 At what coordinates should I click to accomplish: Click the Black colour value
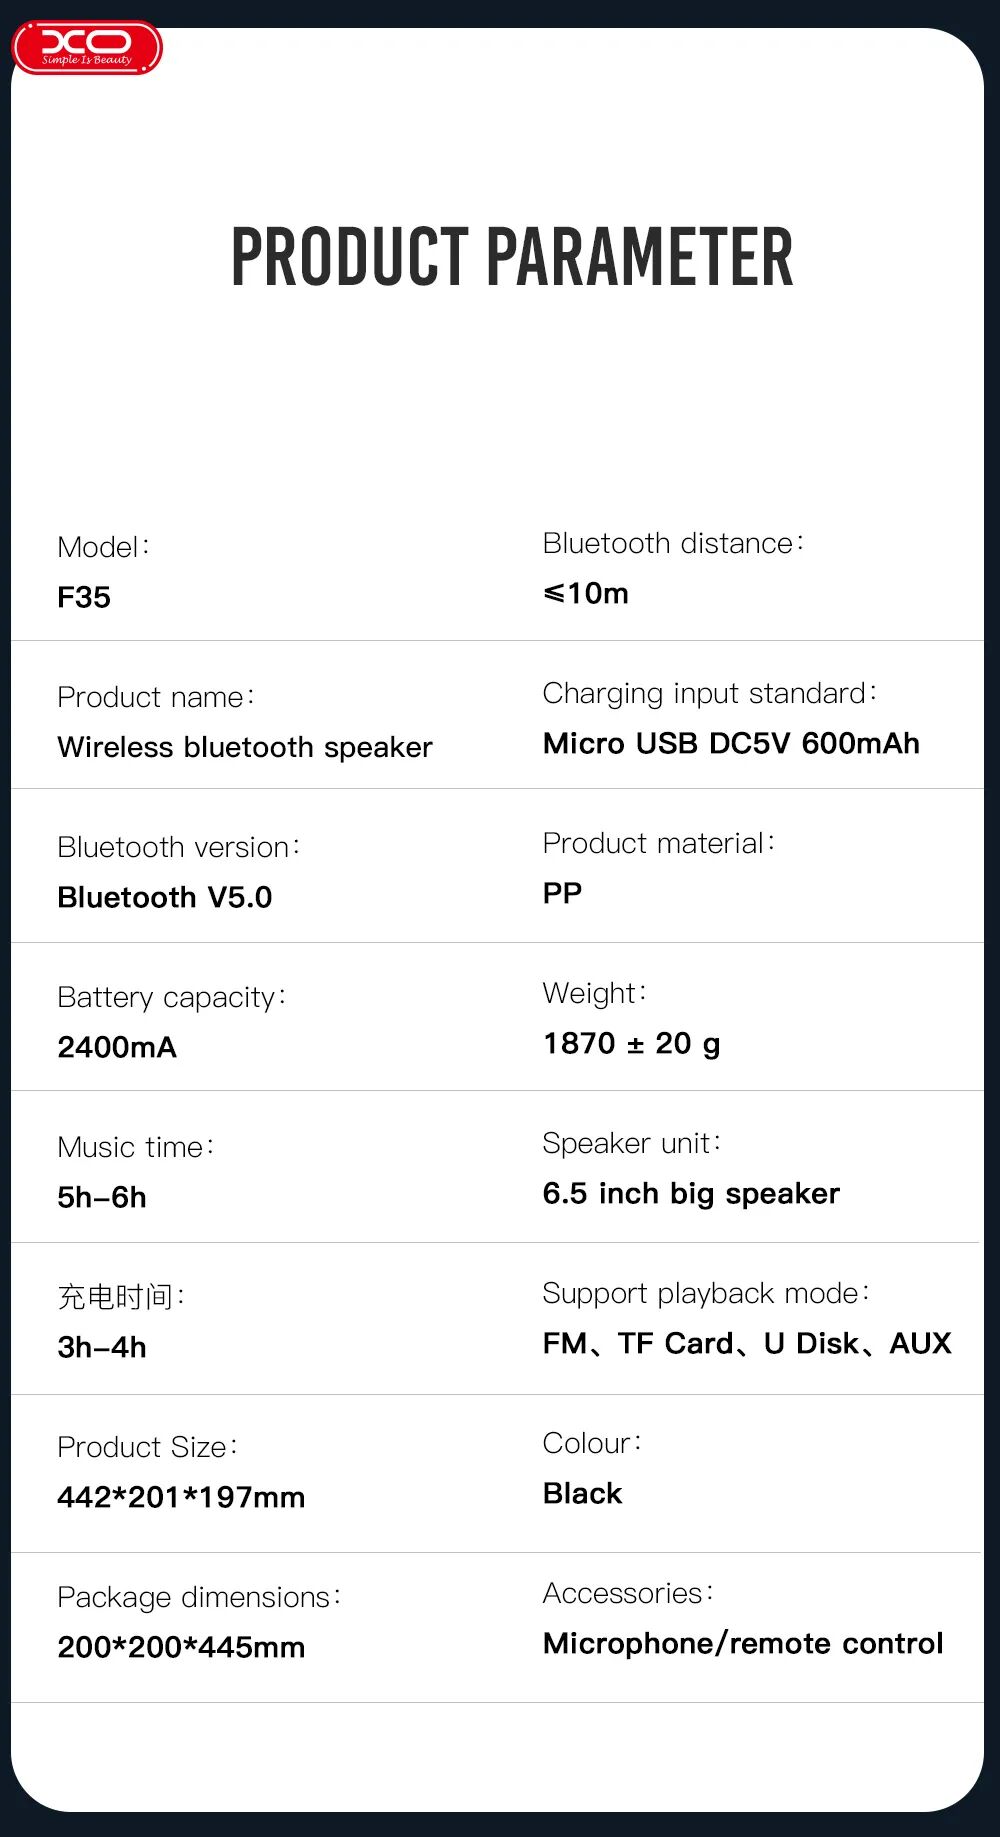click(582, 1493)
